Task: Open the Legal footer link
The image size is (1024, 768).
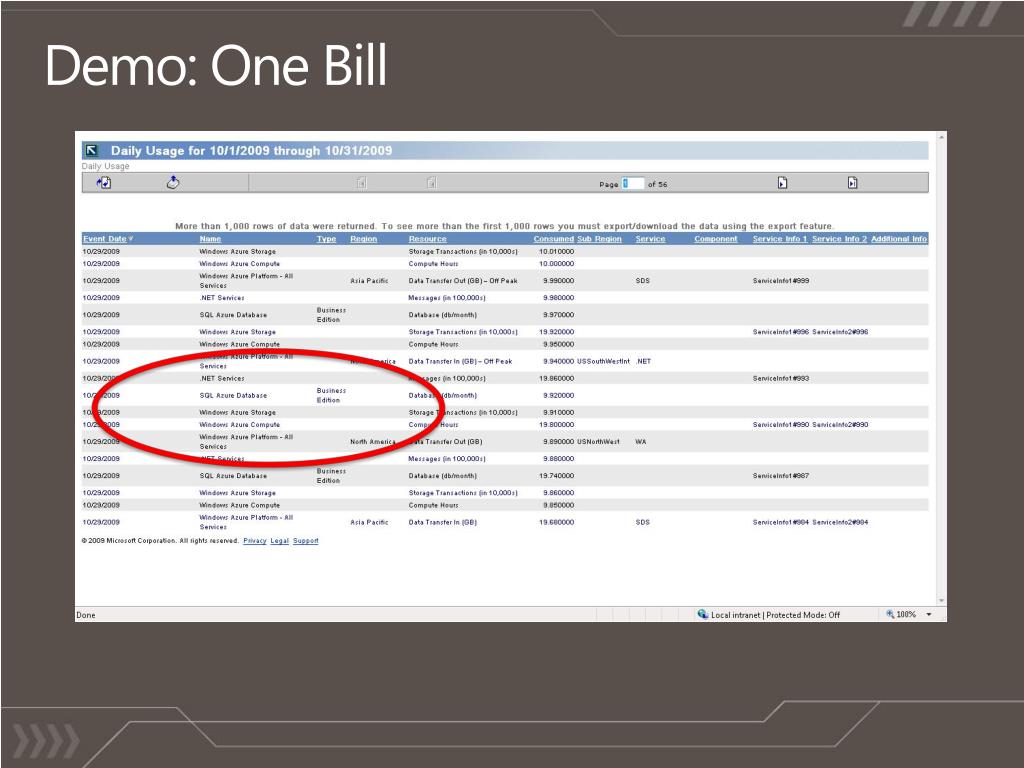Action: point(280,541)
